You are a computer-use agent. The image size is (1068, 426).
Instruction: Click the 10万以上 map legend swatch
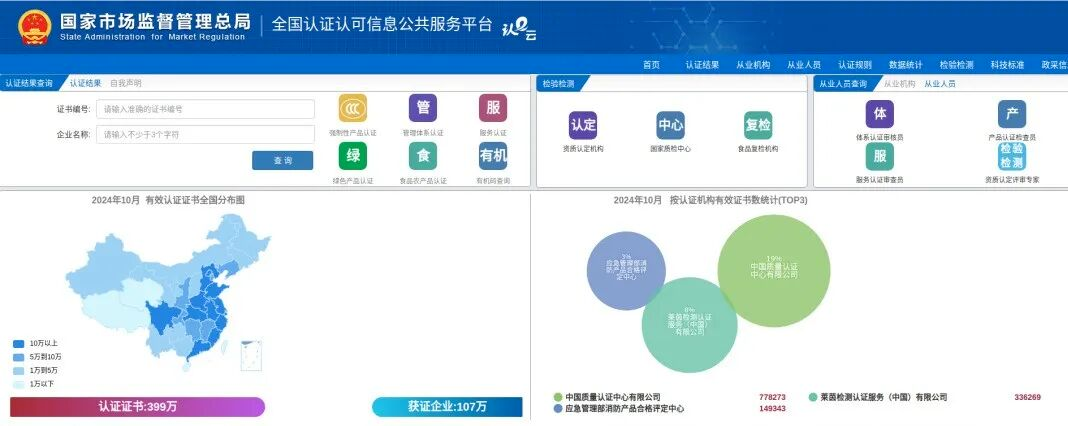pyautogui.click(x=19, y=344)
